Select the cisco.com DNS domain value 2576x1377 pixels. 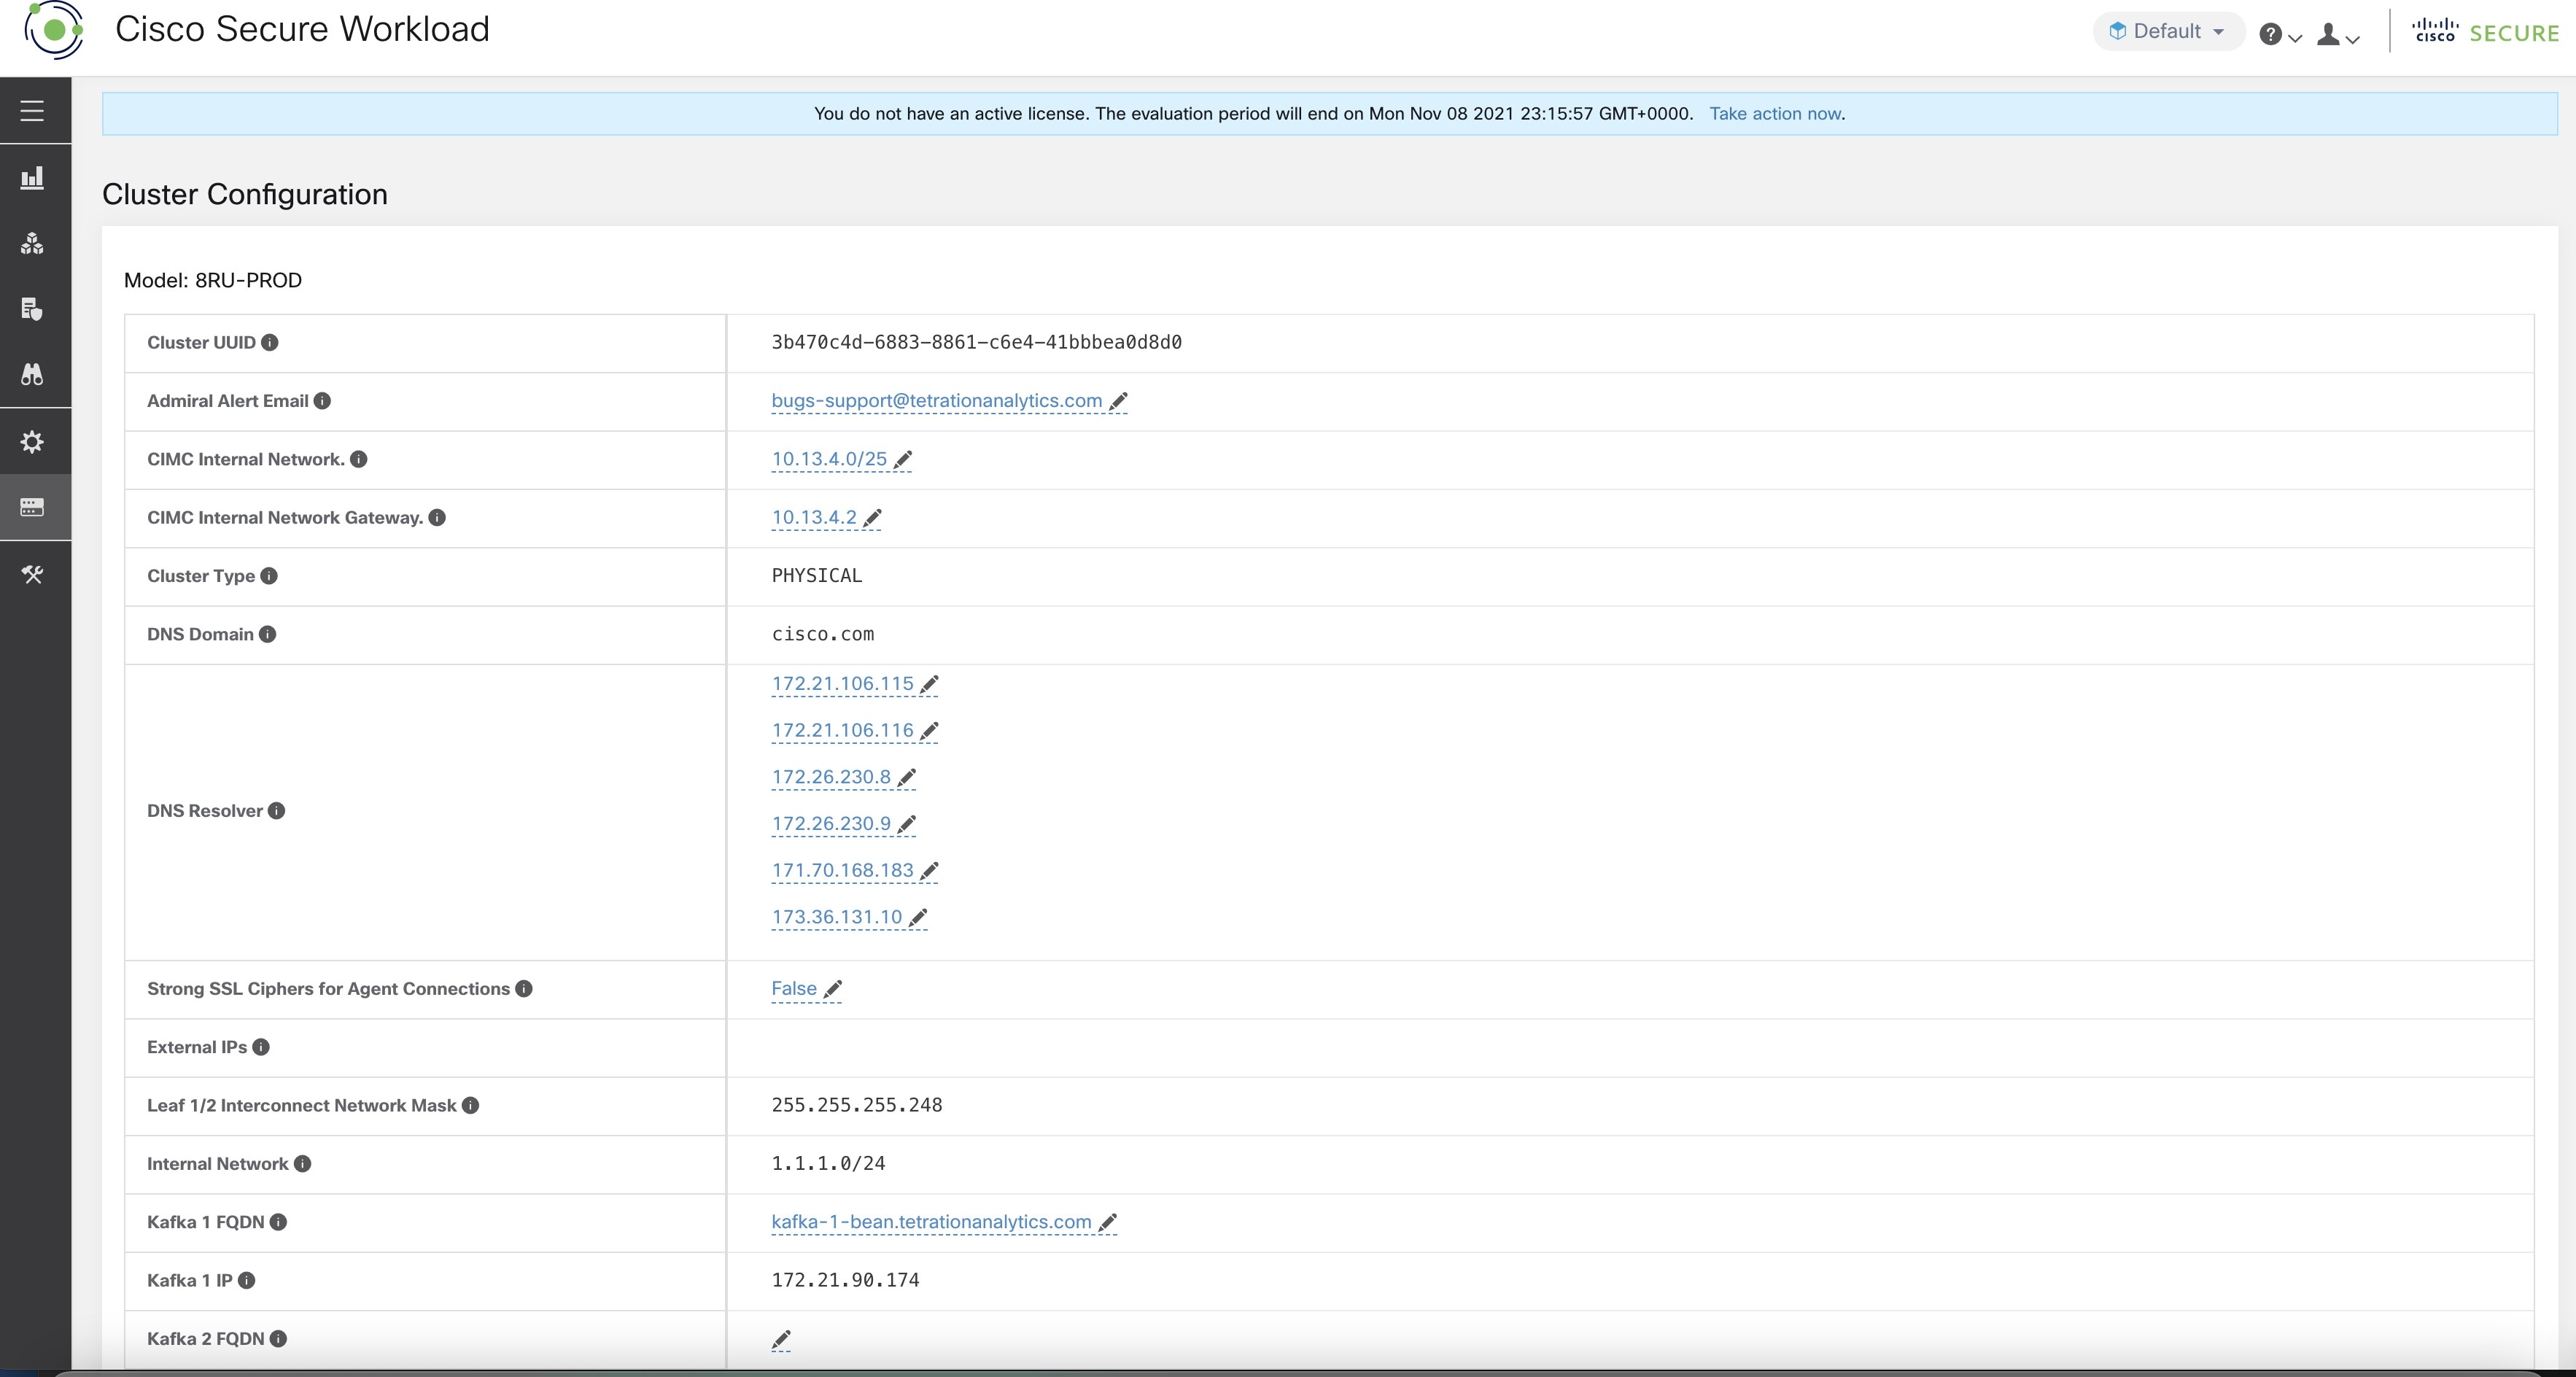point(822,634)
